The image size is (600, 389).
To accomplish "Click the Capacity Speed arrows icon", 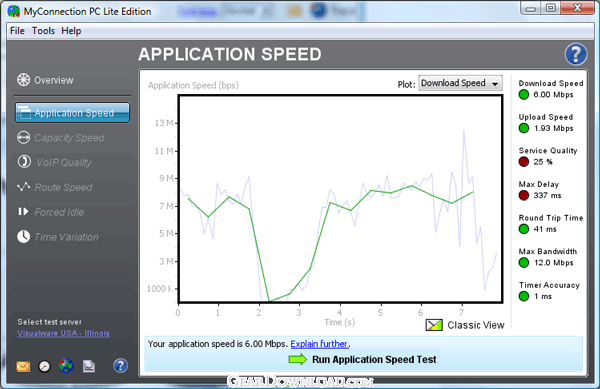I will [23, 138].
